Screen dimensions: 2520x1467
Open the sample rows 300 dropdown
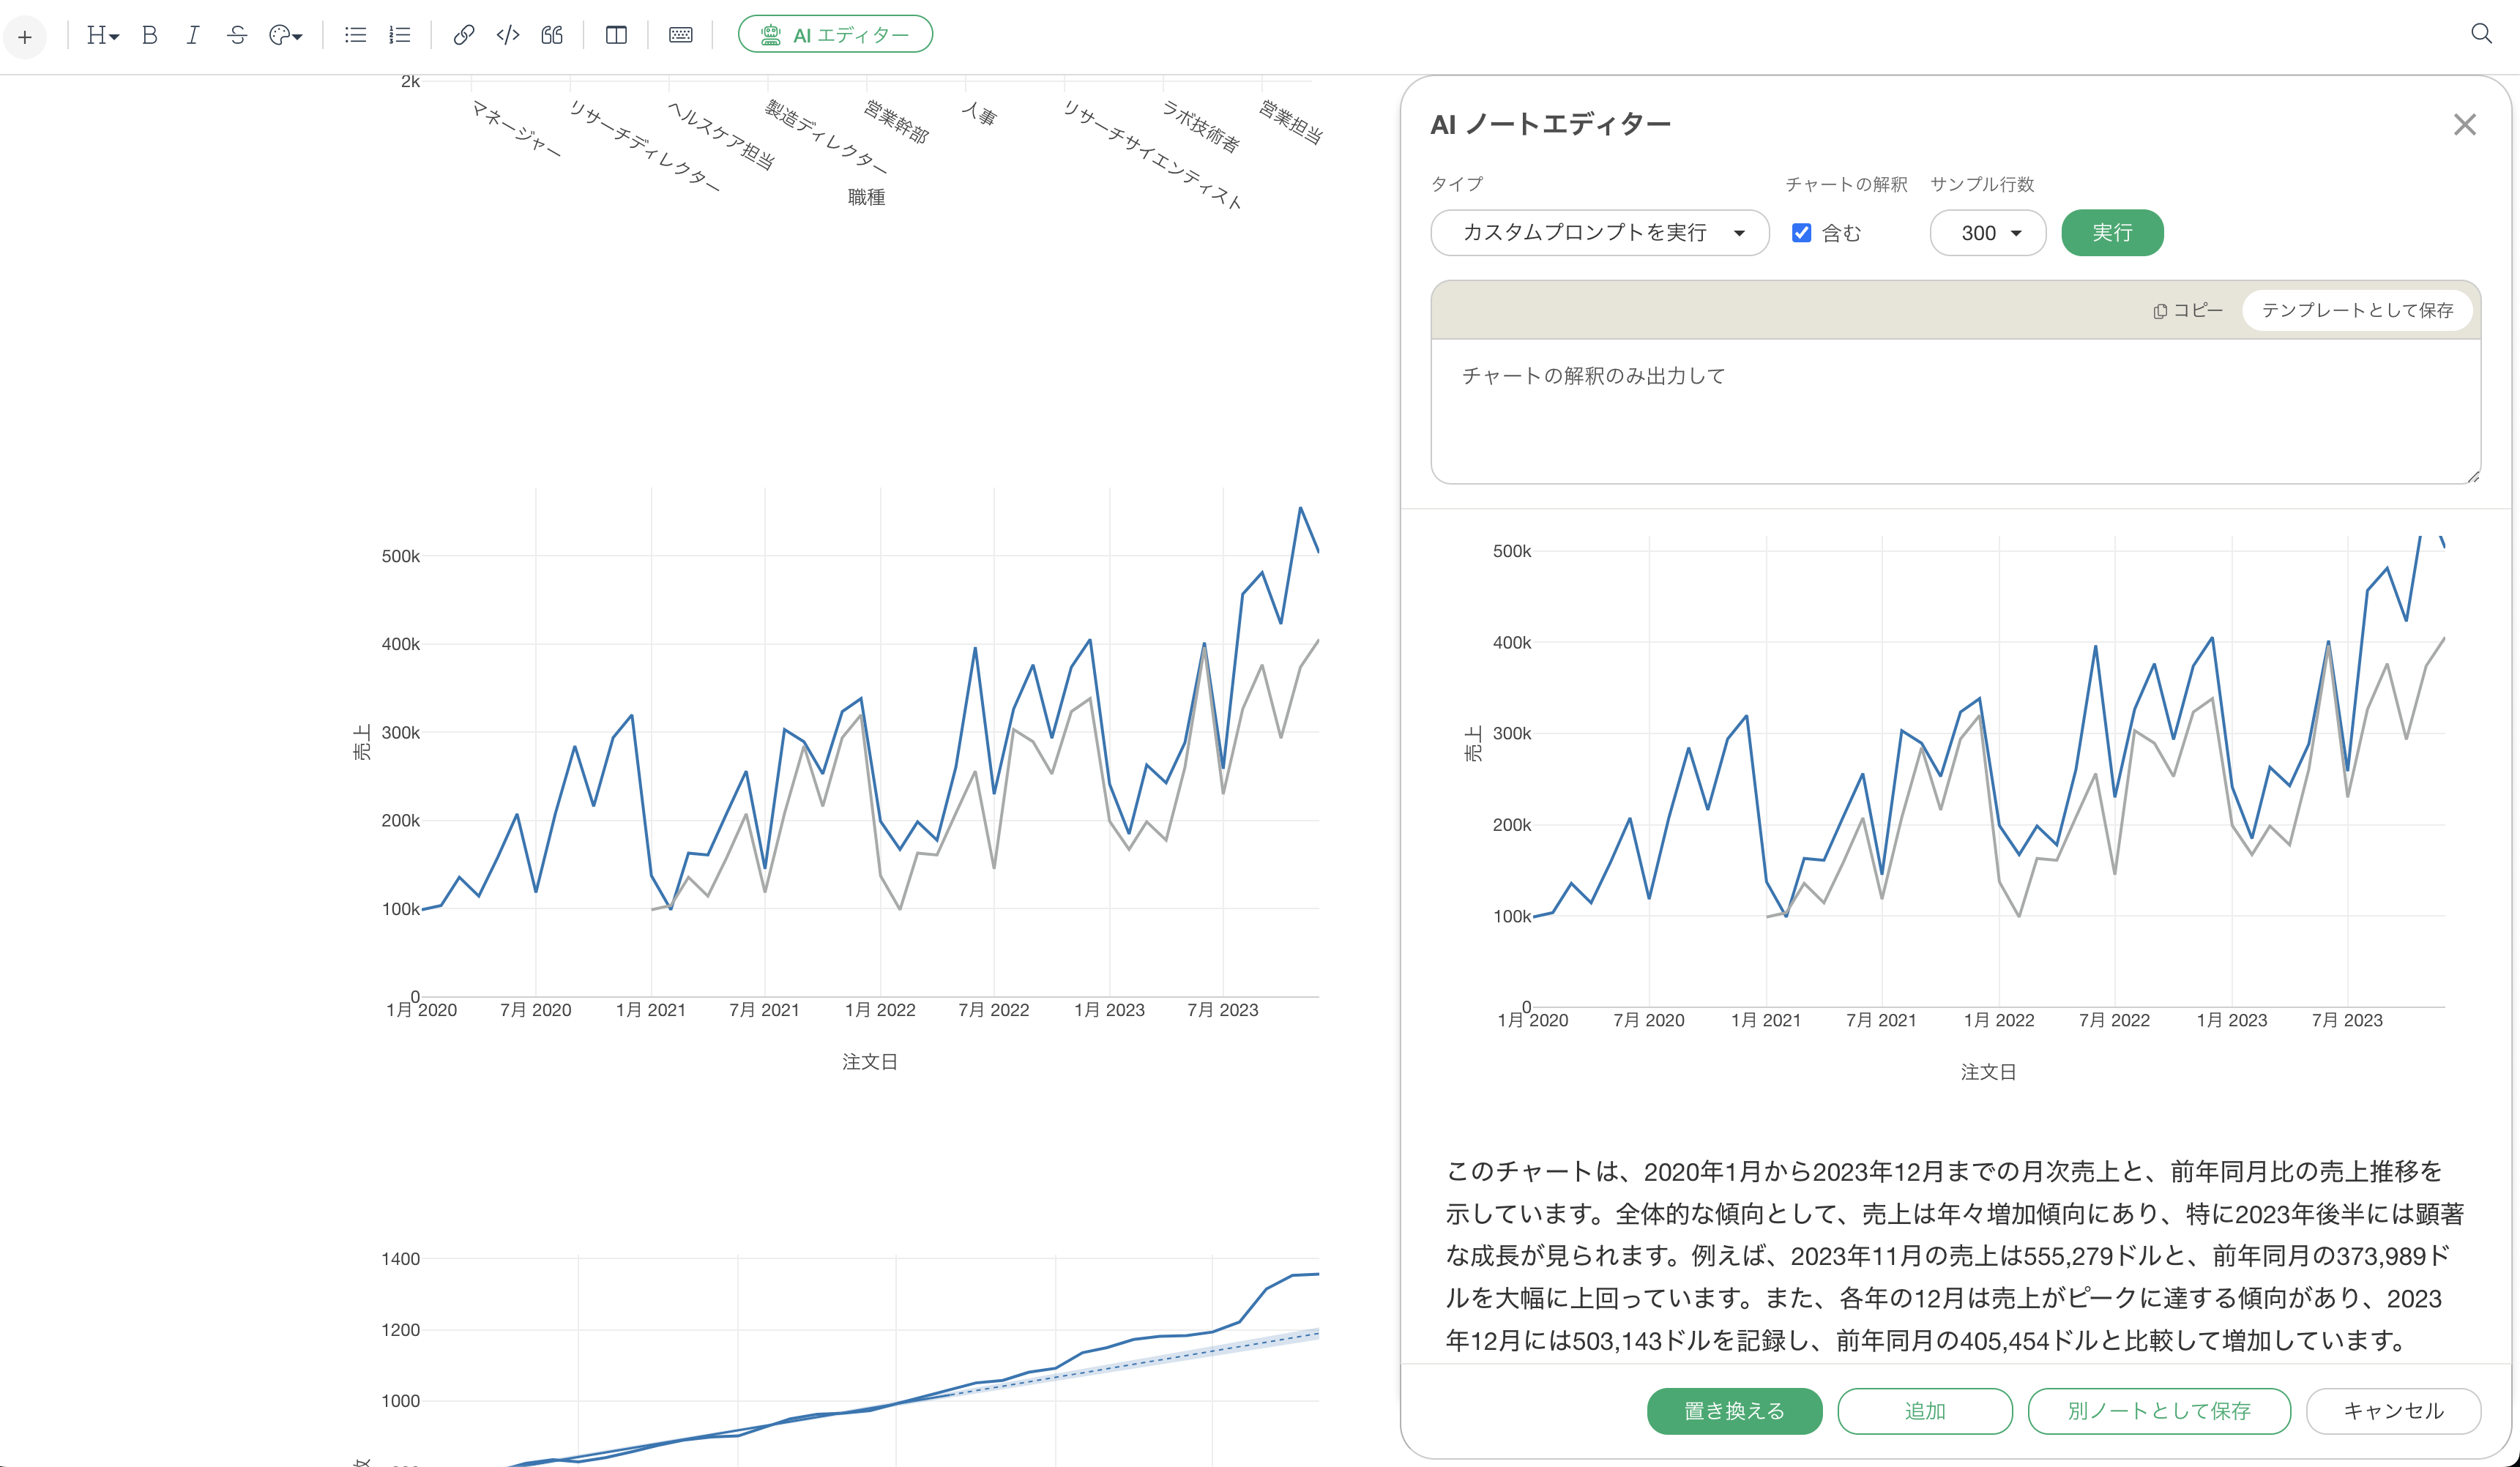pos(1987,233)
